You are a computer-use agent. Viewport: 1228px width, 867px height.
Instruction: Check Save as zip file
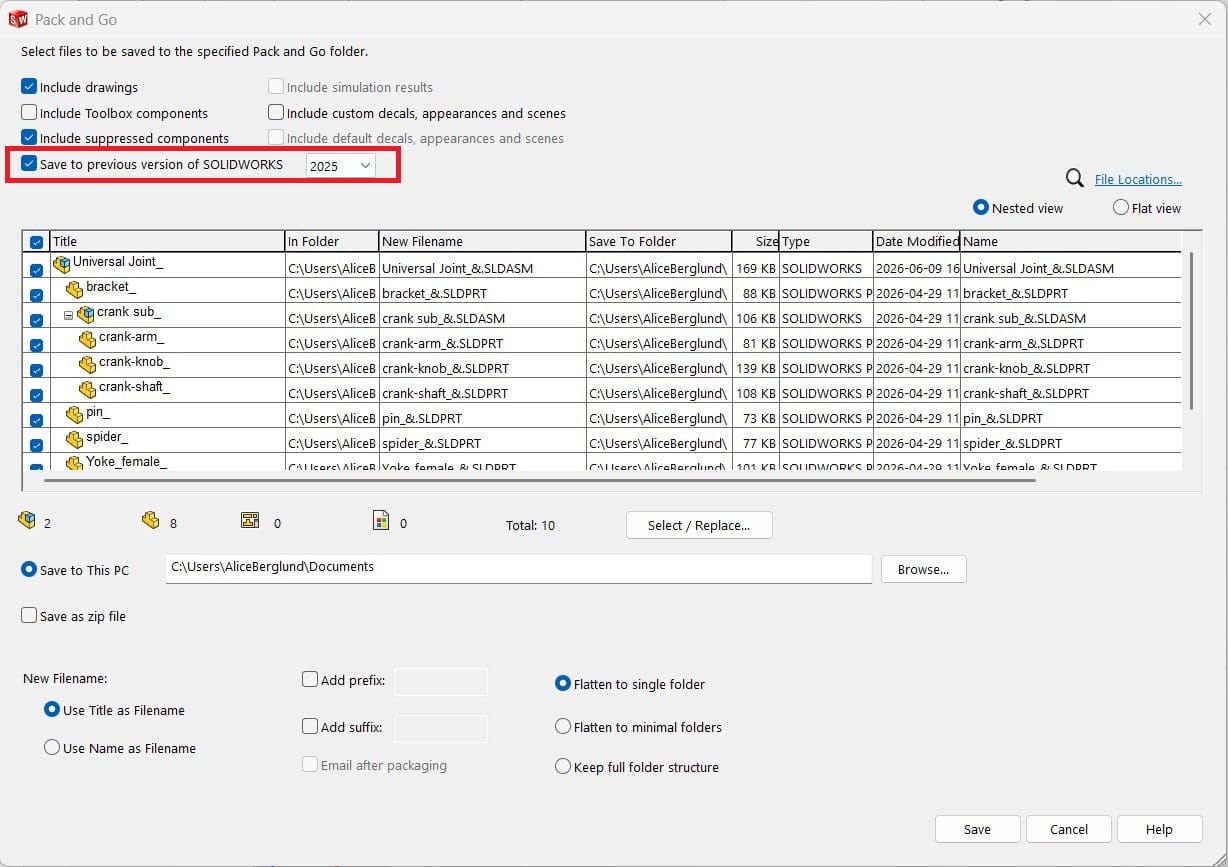click(29, 616)
